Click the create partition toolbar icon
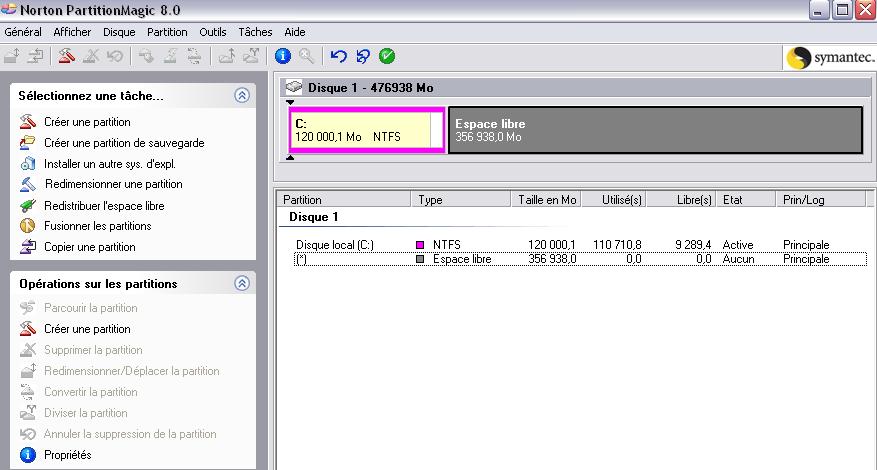Screen dimensions: 877x470 coord(67,56)
